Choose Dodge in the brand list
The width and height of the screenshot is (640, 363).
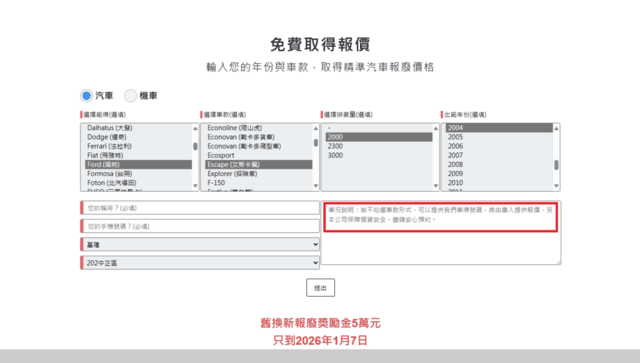138,137
